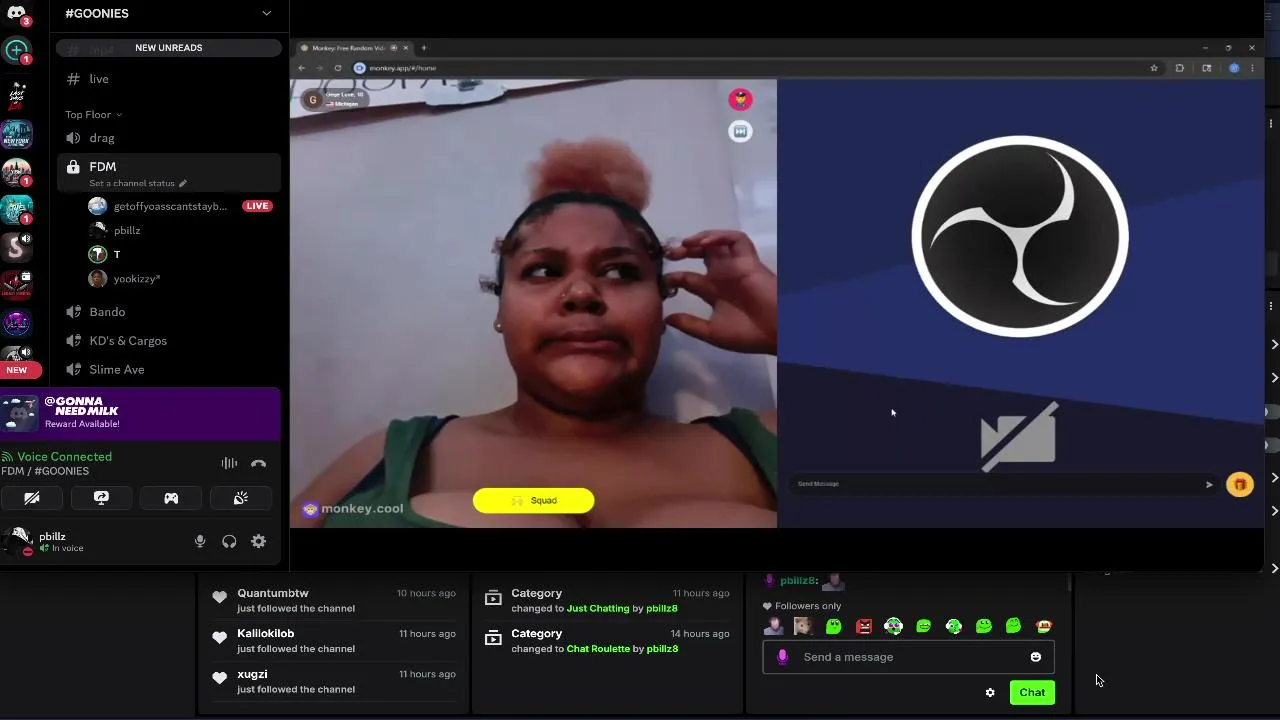Click the Send a message chat box
Viewport: 1280px width, 720px height.
click(x=909, y=657)
